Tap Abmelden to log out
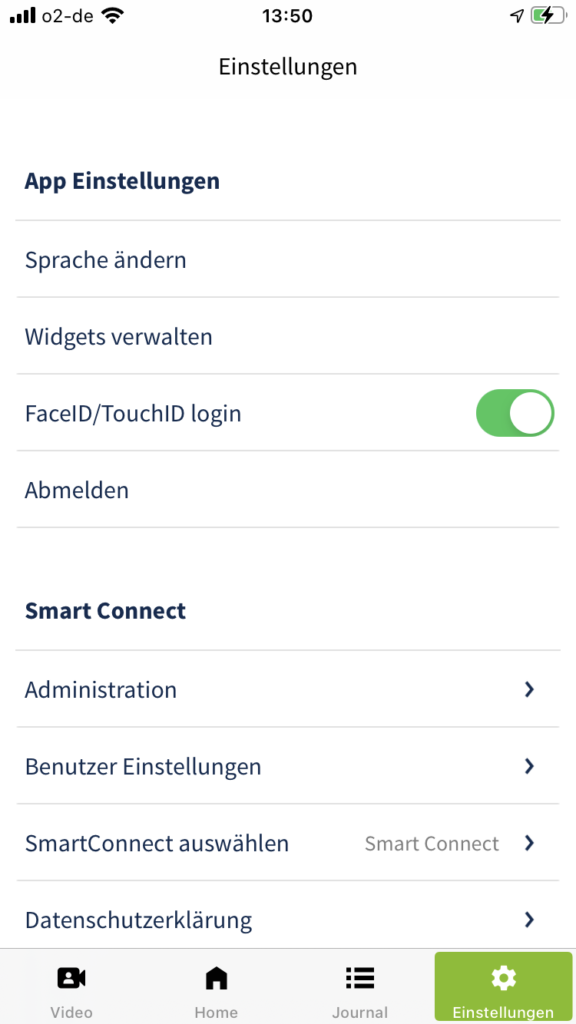 tap(288, 490)
